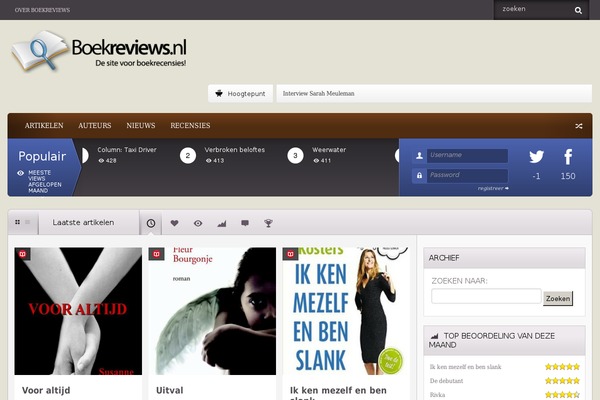The image size is (600, 400).
Task: Click review badge on Ik ken mezelf cover
Action: coord(290,254)
